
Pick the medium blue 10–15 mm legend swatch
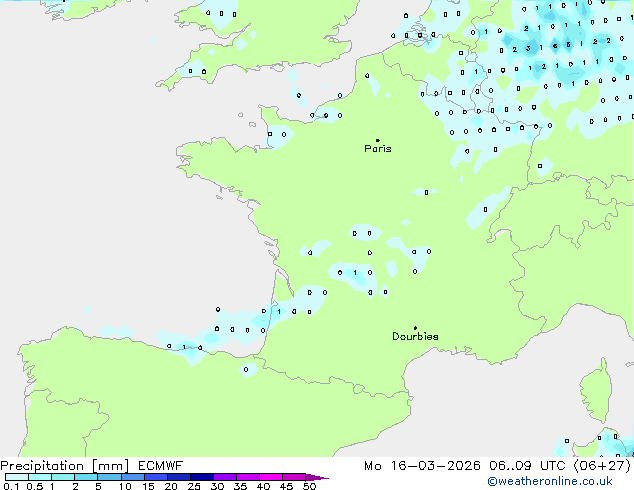pos(136,478)
